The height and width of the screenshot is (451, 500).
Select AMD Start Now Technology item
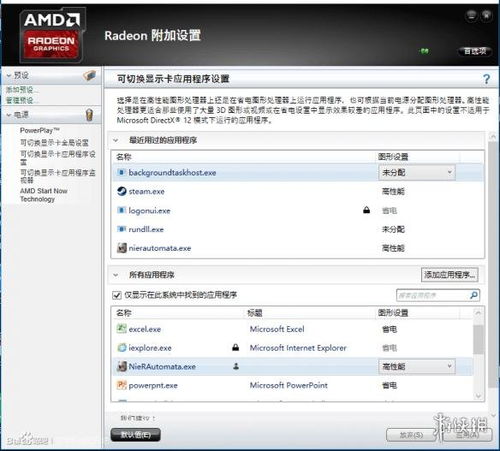point(43,195)
